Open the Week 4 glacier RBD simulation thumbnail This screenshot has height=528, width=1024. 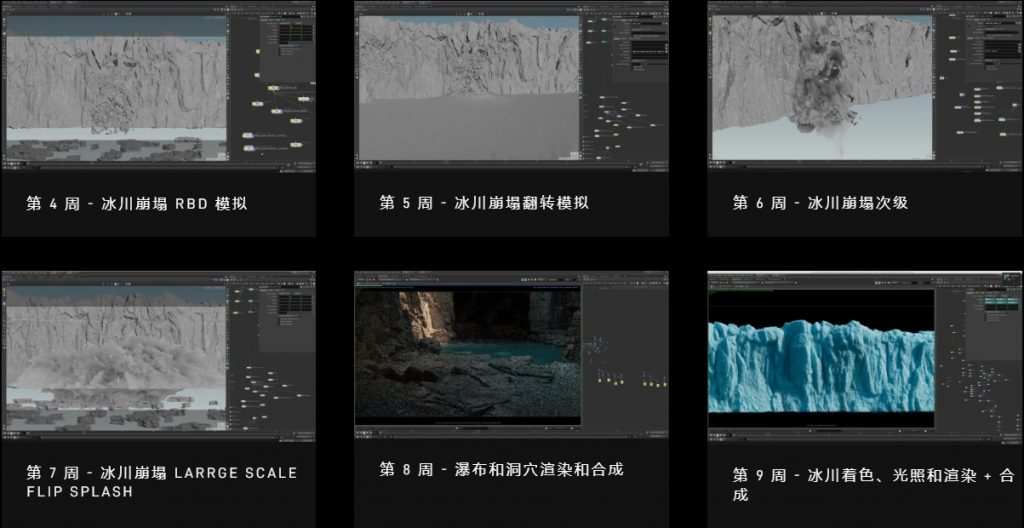pyautogui.click(x=159, y=86)
